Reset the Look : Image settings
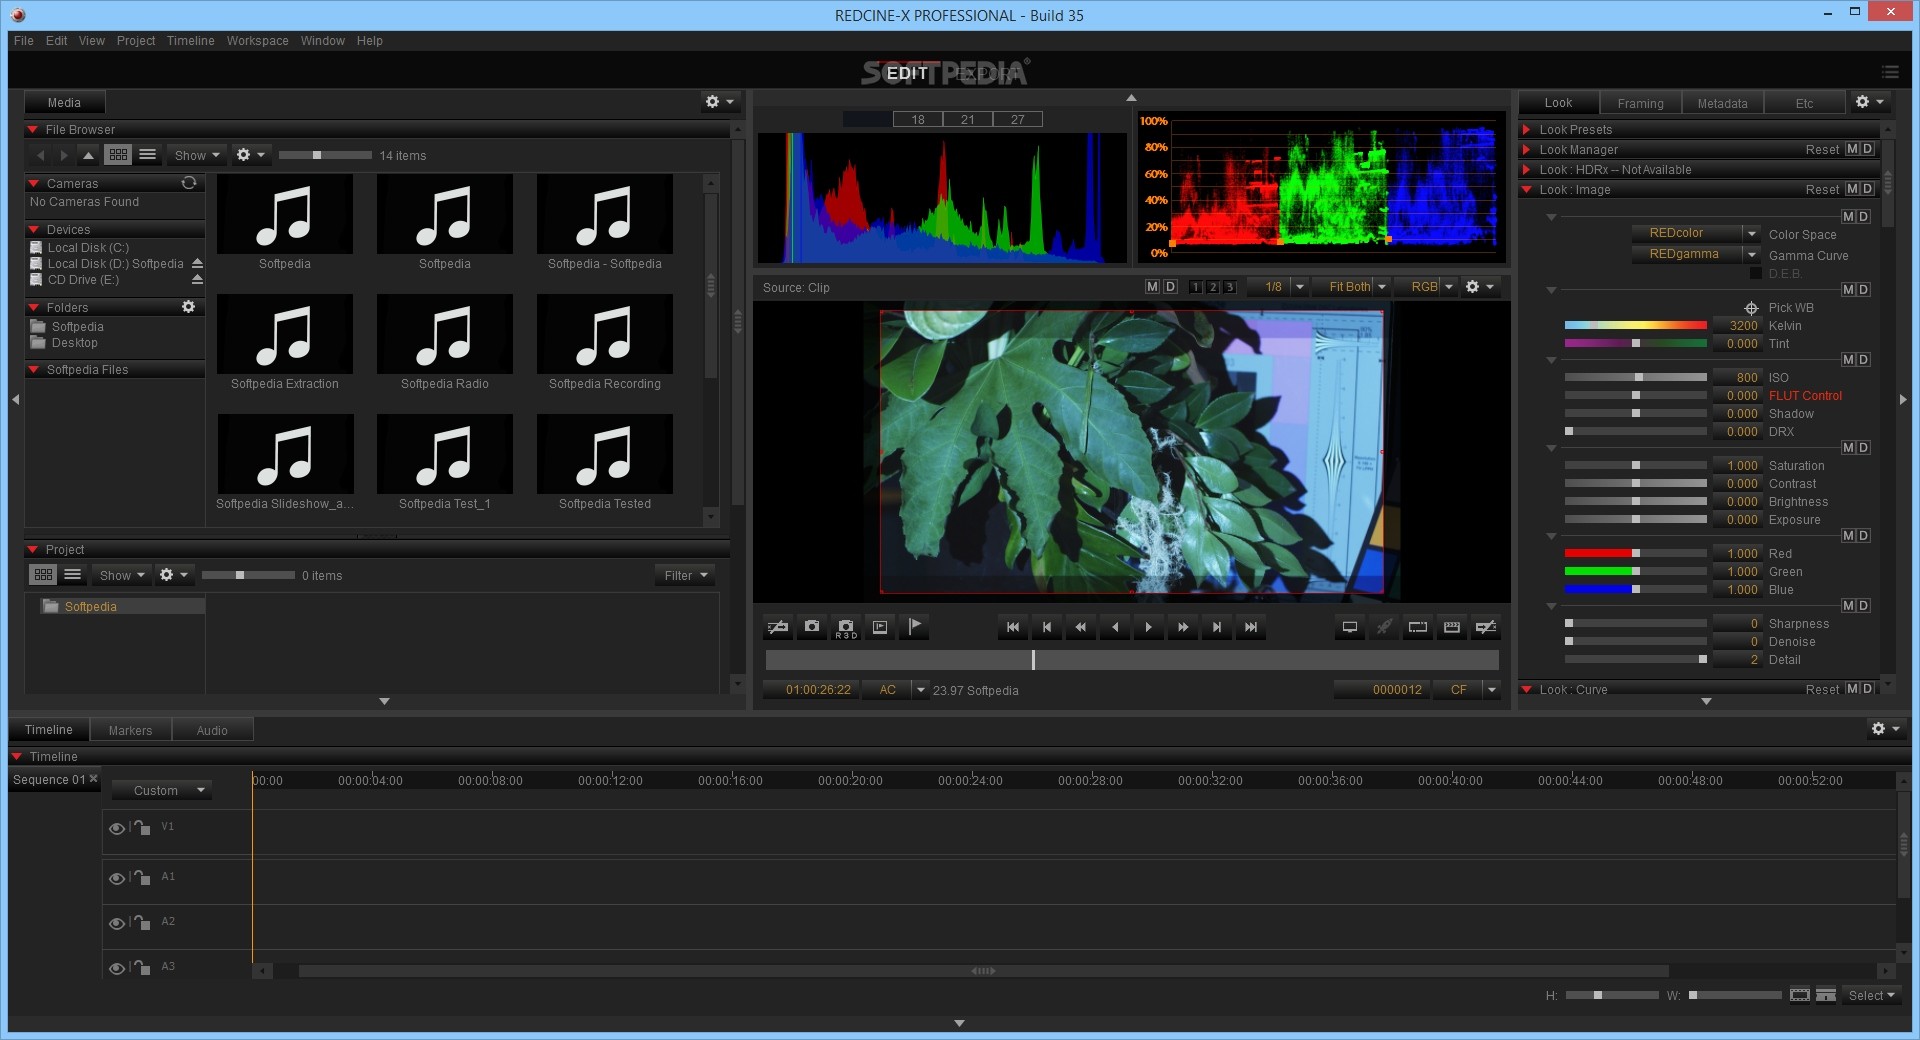The height and width of the screenshot is (1040, 1920). coord(1822,190)
